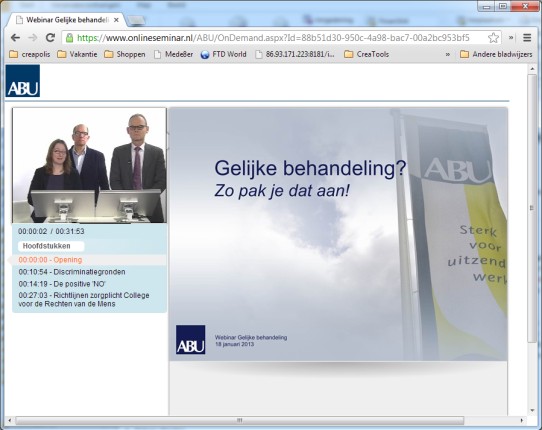Minimize the Chrome window
This screenshot has width=542, height=430.
point(487,6)
